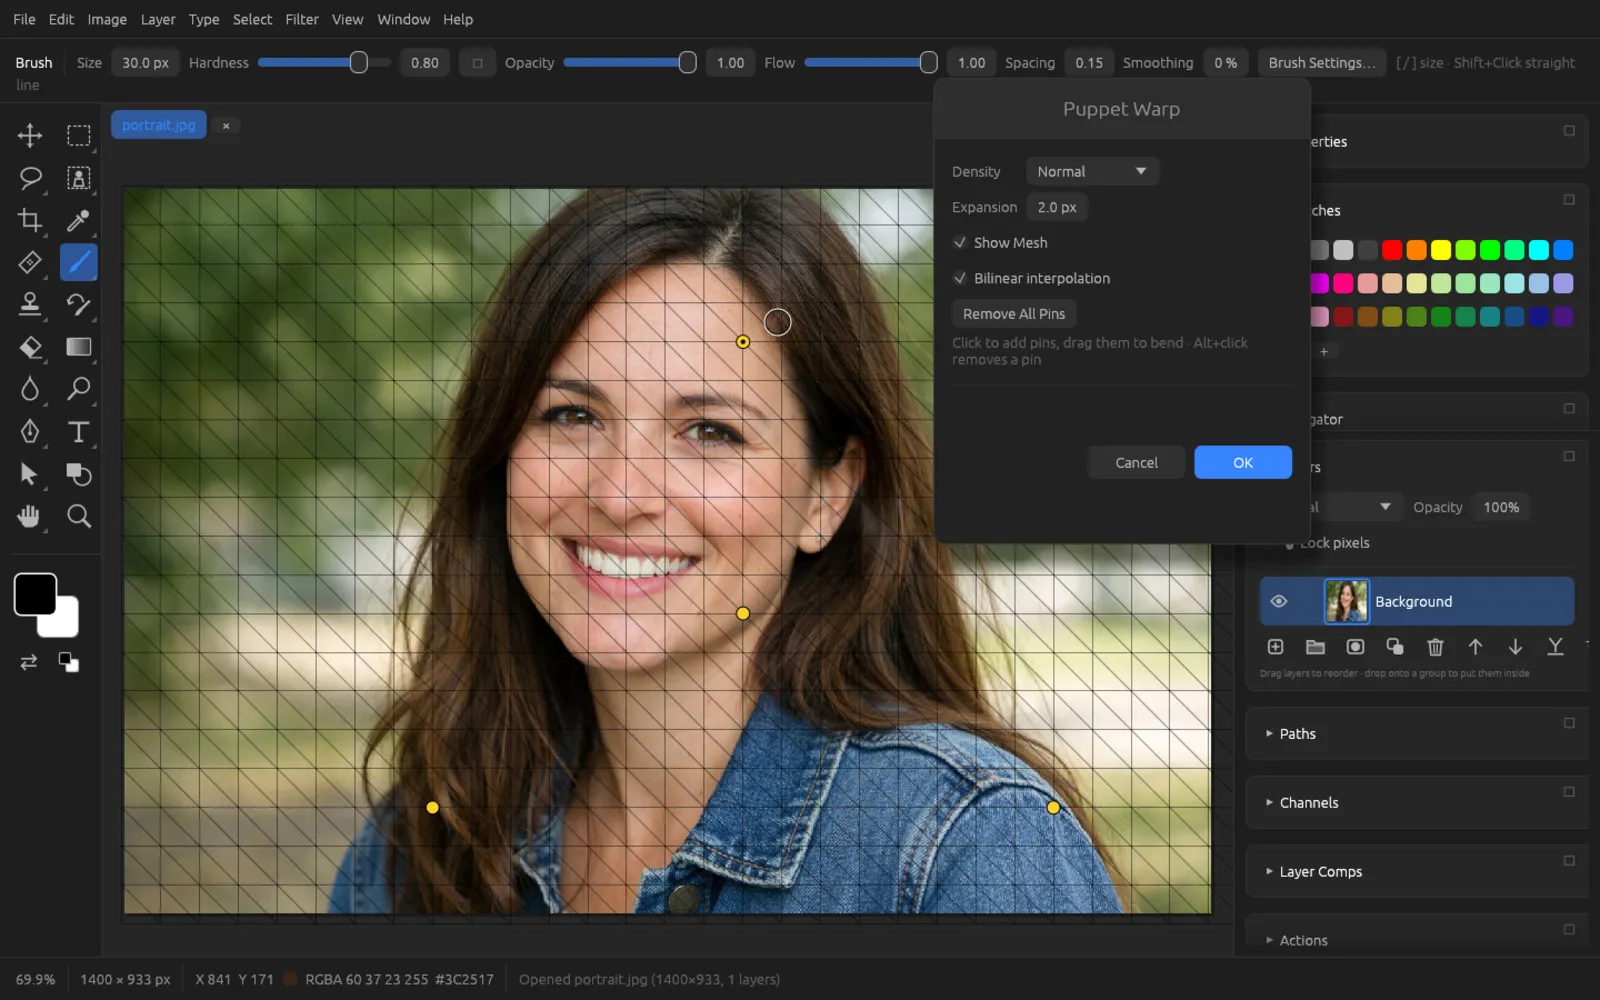Image resolution: width=1600 pixels, height=1000 pixels.
Task: Swap foreground and background colors
Action: 28,662
